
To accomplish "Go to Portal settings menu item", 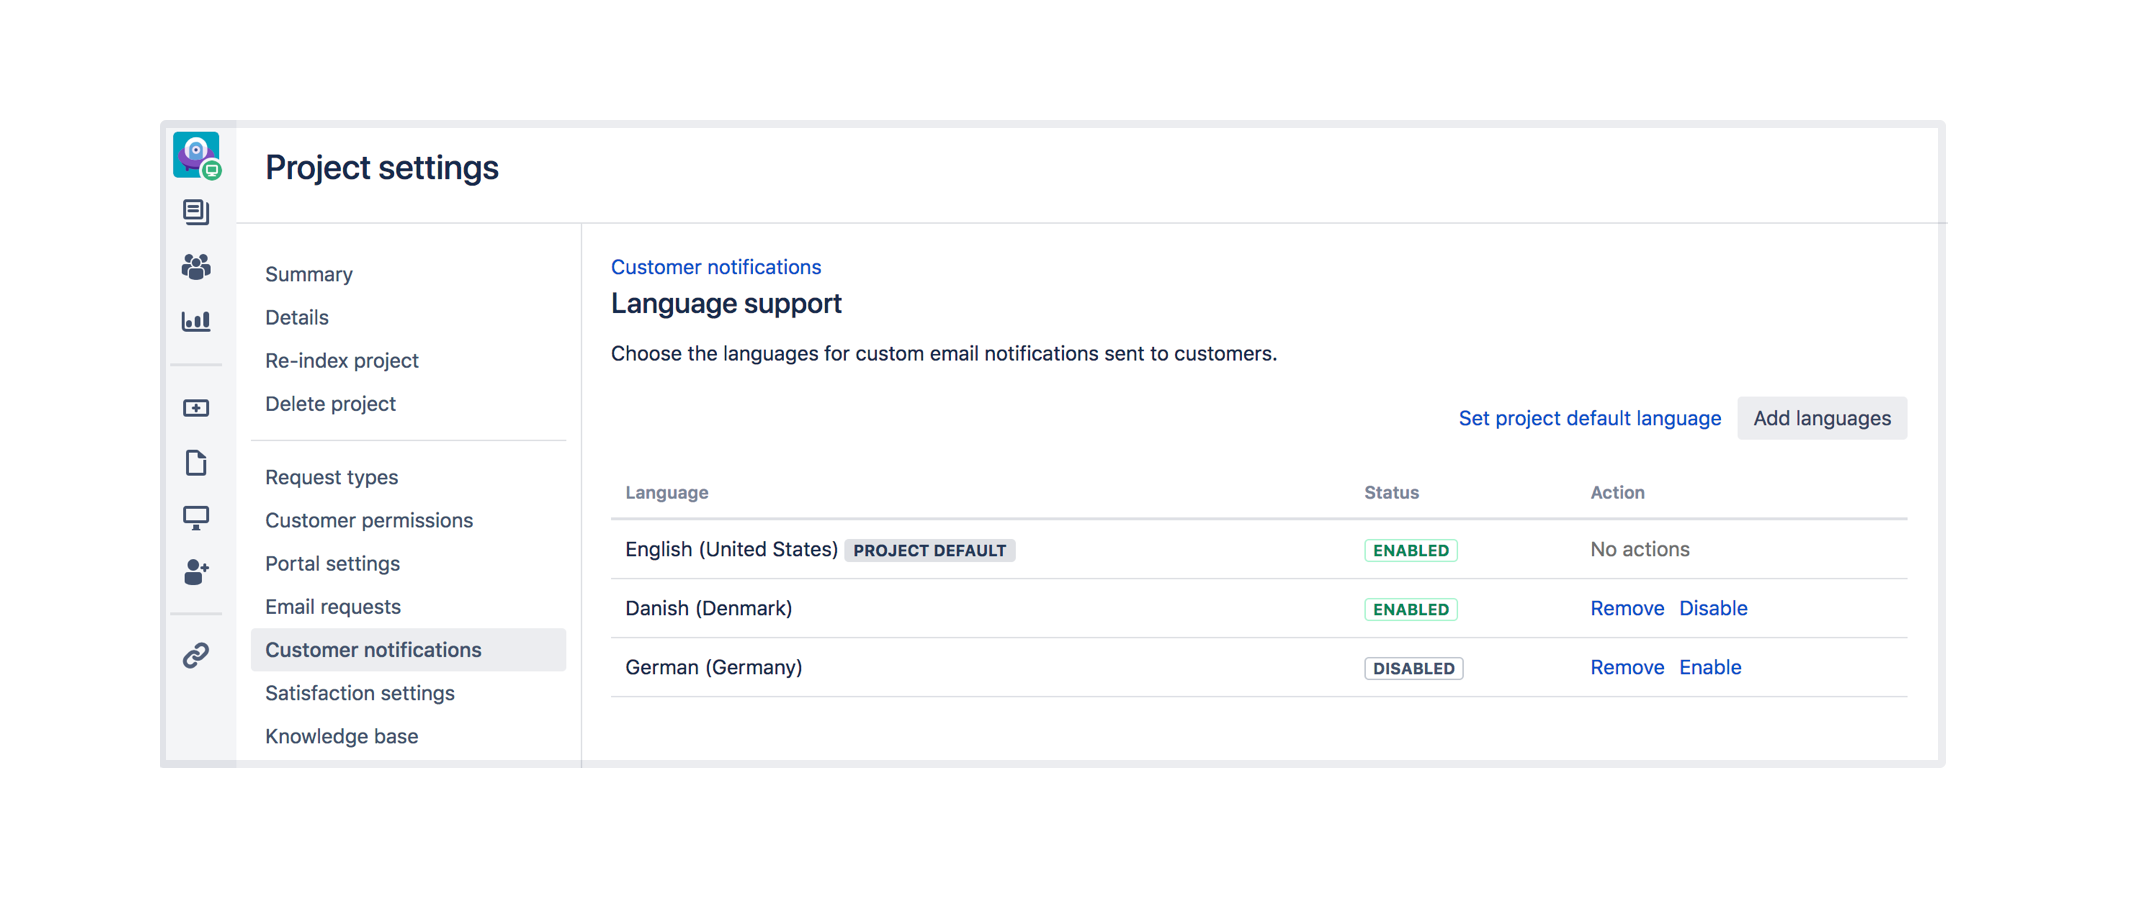I will [332, 564].
